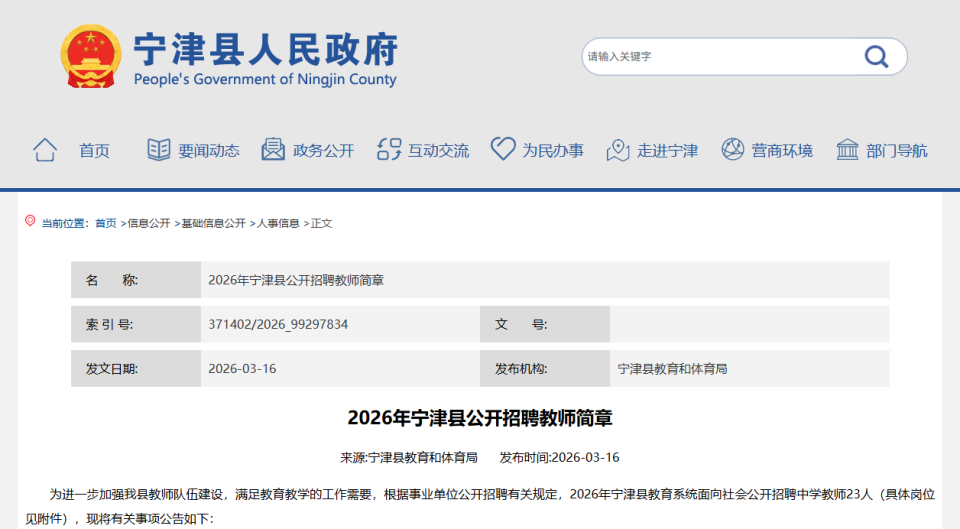
Task: Click the 名称 value 2026年宁津县公开招聘教师简章 in table
Action: coord(296,280)
